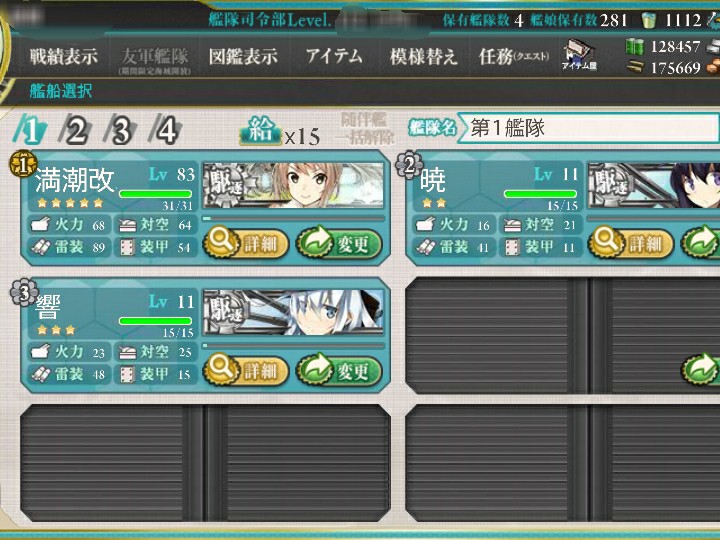Click slot 1 flagship badge on 満潮改
The width and height of the screenshot is (720, 540).
point(22,164)
